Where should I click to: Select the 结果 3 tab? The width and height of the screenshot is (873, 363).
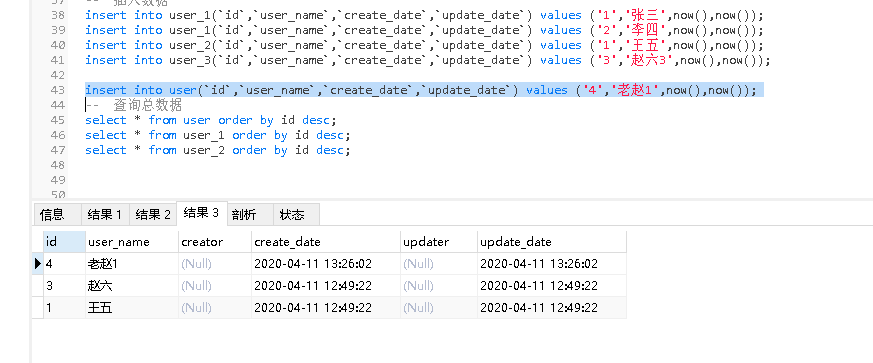tap(202, 213)
